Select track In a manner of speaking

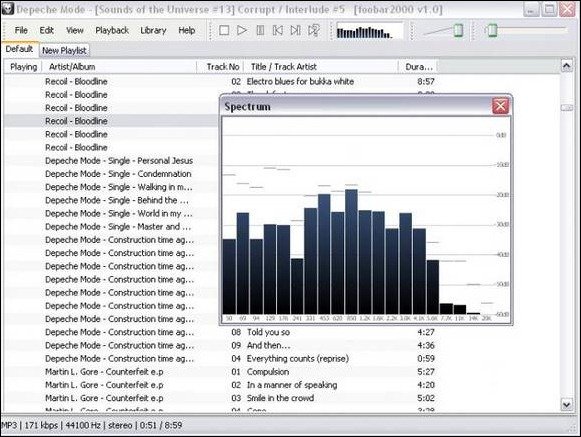pos(292,385)
